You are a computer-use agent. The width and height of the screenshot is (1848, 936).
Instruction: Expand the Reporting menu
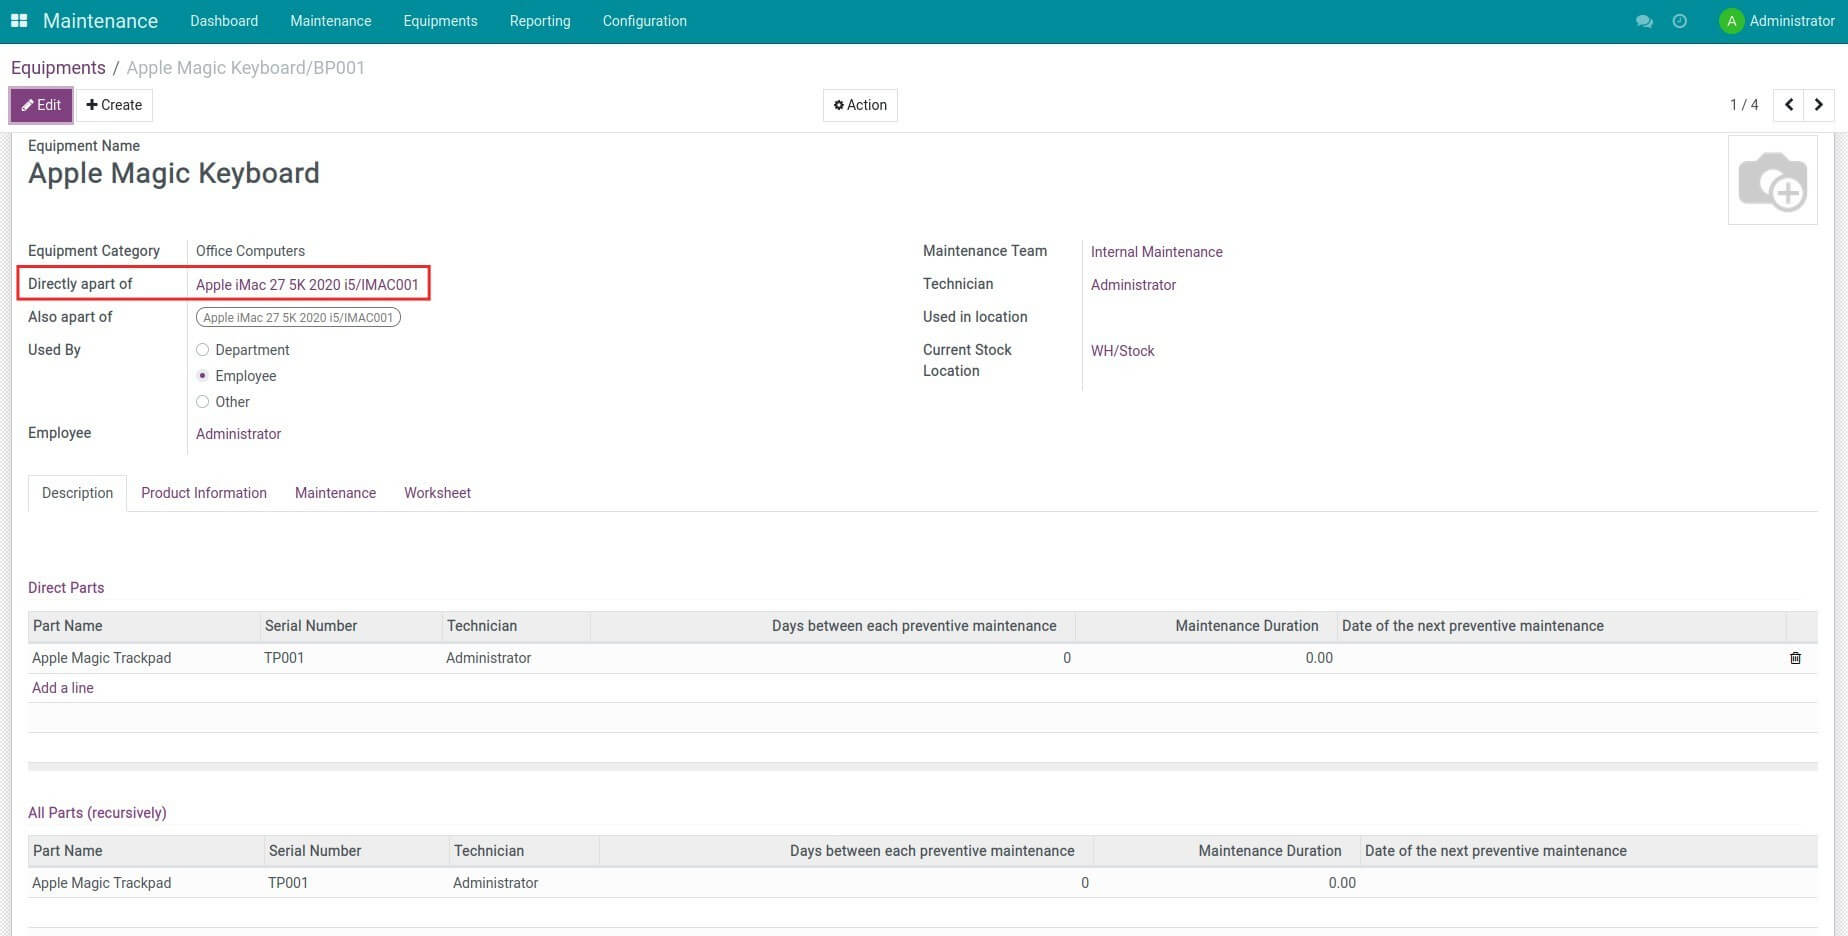coord(539,21)
